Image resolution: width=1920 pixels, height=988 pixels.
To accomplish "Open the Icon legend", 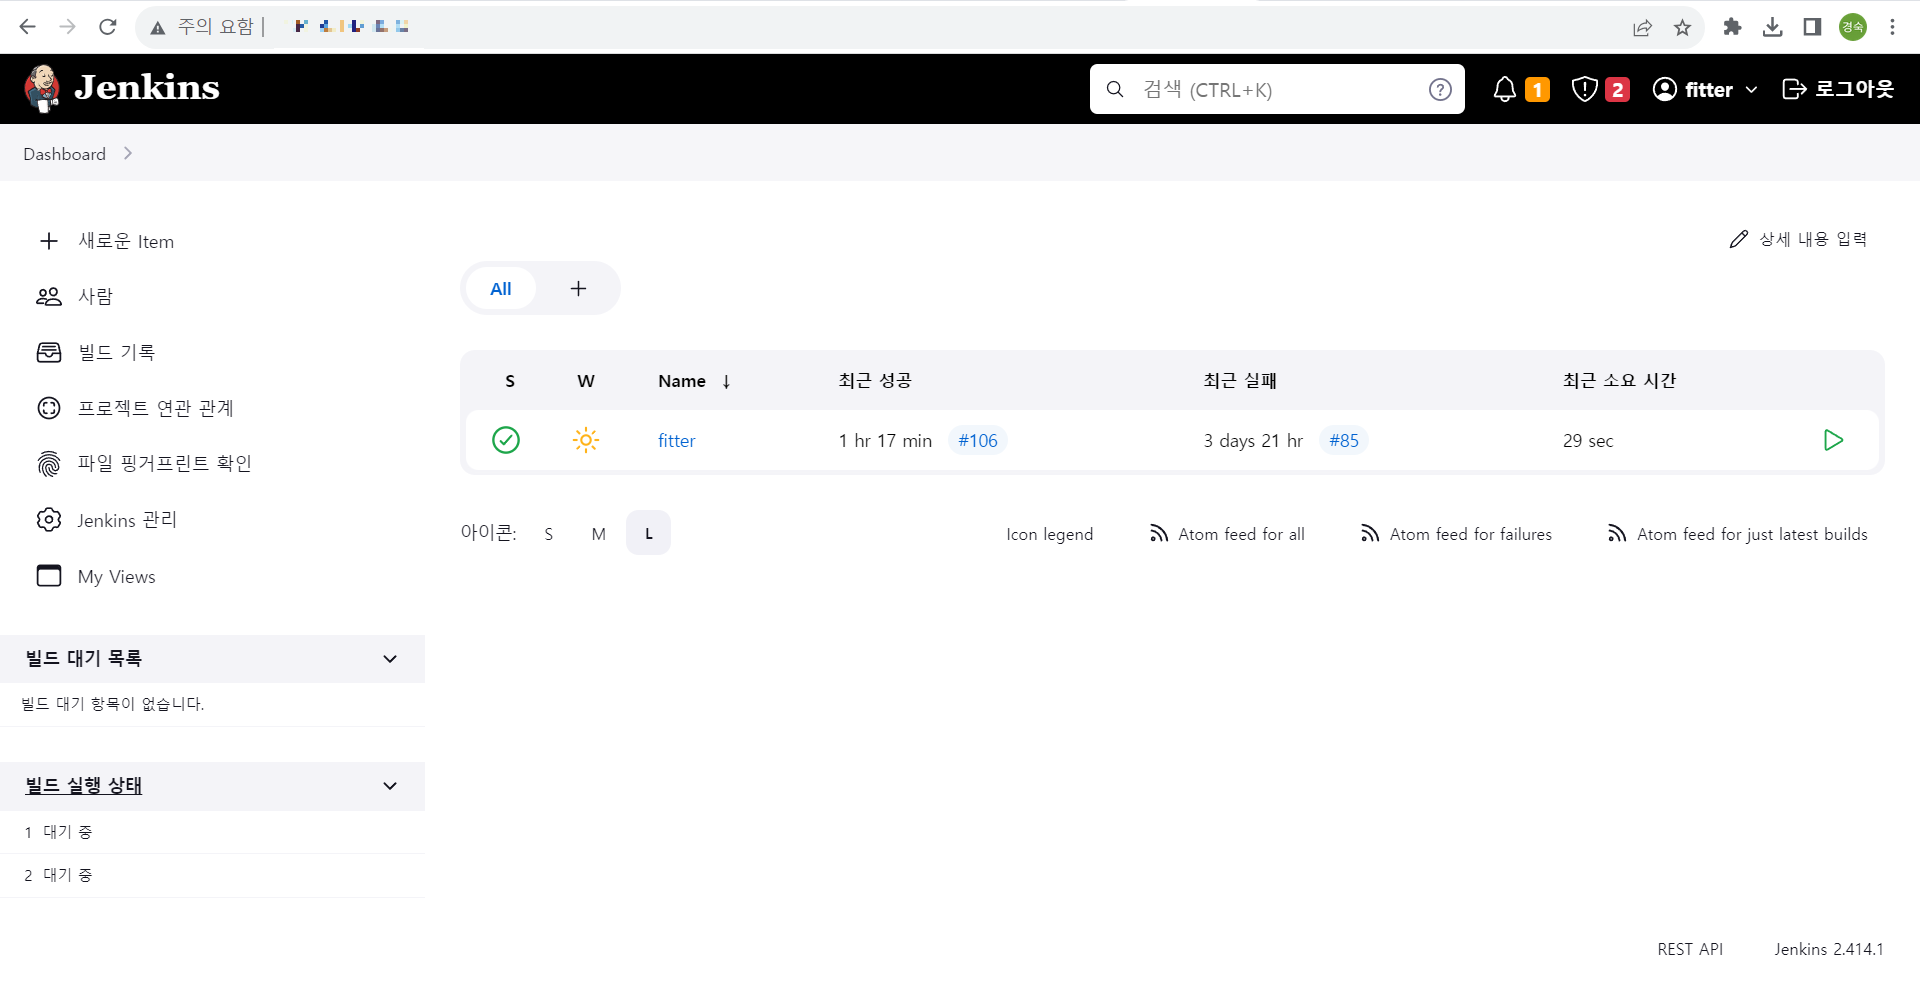I will coord(1049,534).
